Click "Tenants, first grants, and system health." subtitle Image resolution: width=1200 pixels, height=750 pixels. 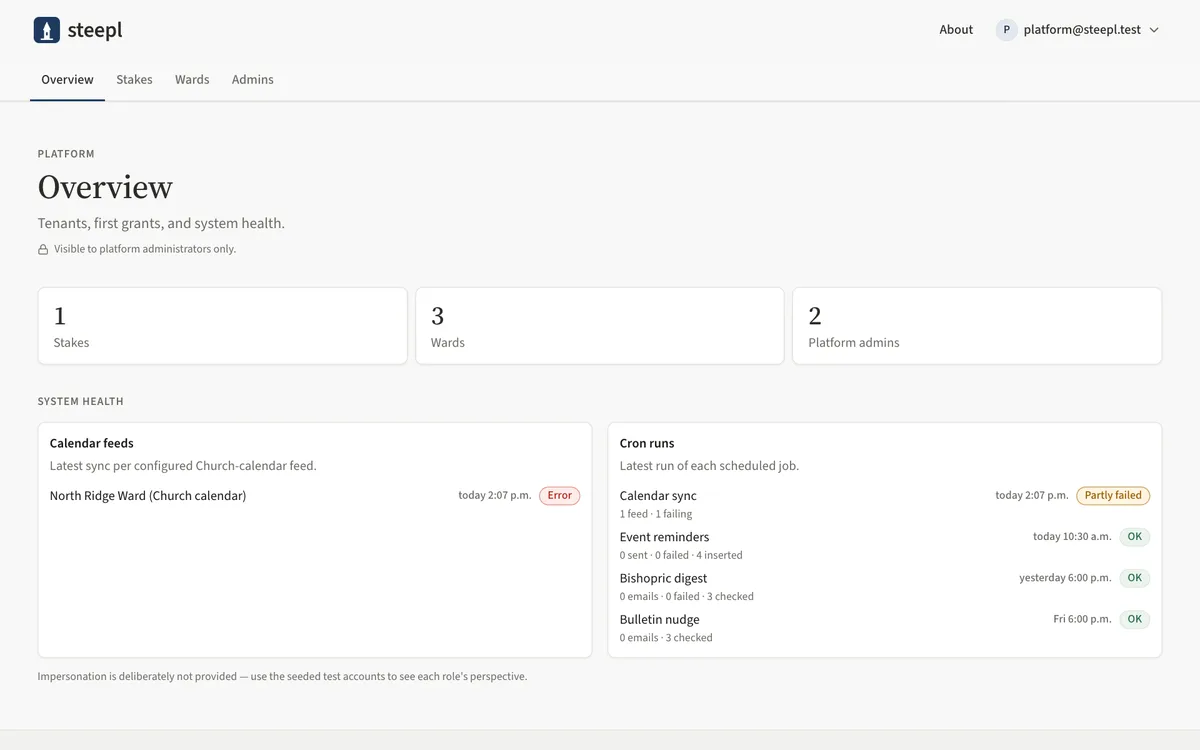tap(161, 223)
